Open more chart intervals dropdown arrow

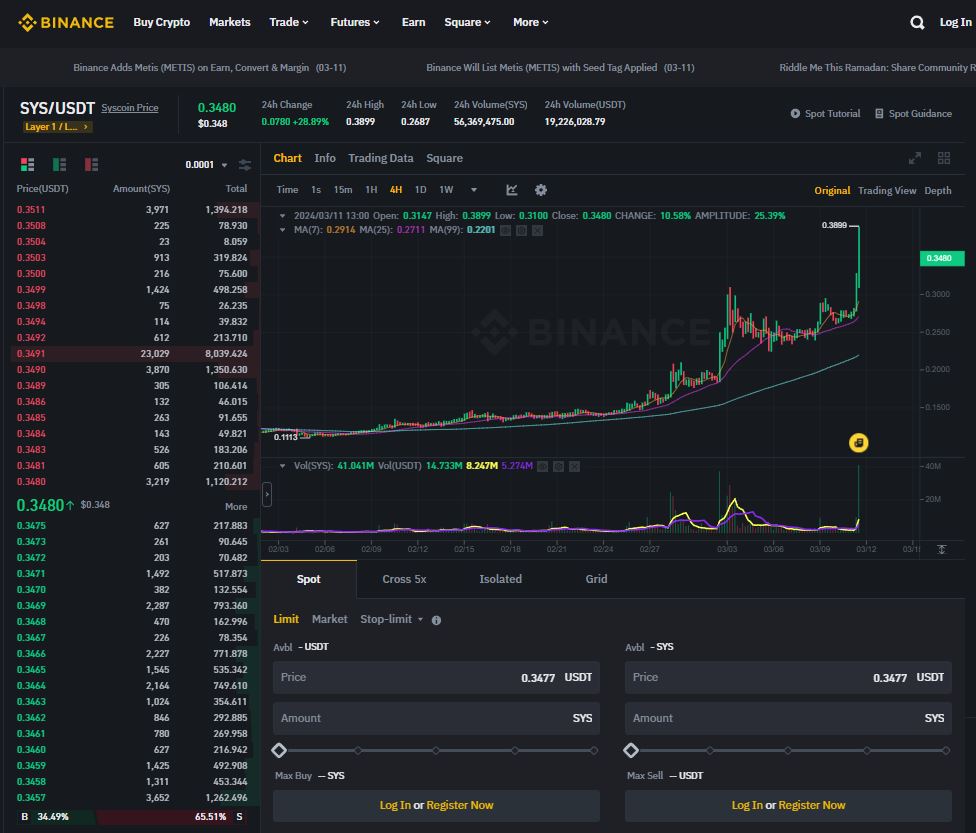tap(474, 190)
